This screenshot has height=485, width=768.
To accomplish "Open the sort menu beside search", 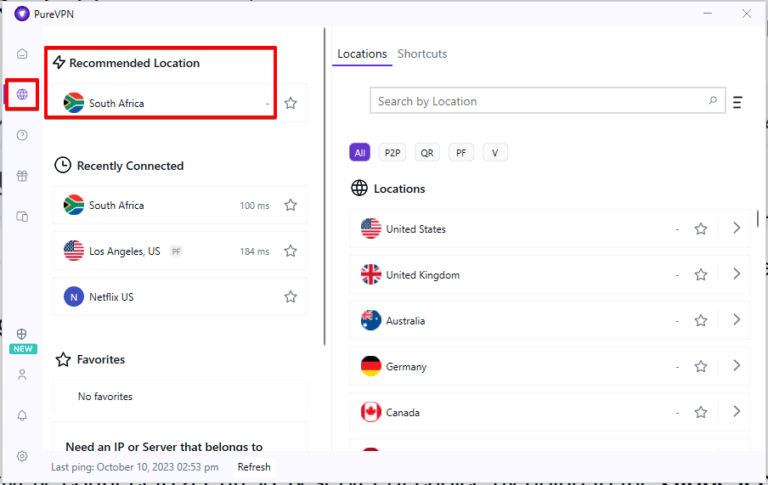I will pyautogui.click(x=737, y=102).
